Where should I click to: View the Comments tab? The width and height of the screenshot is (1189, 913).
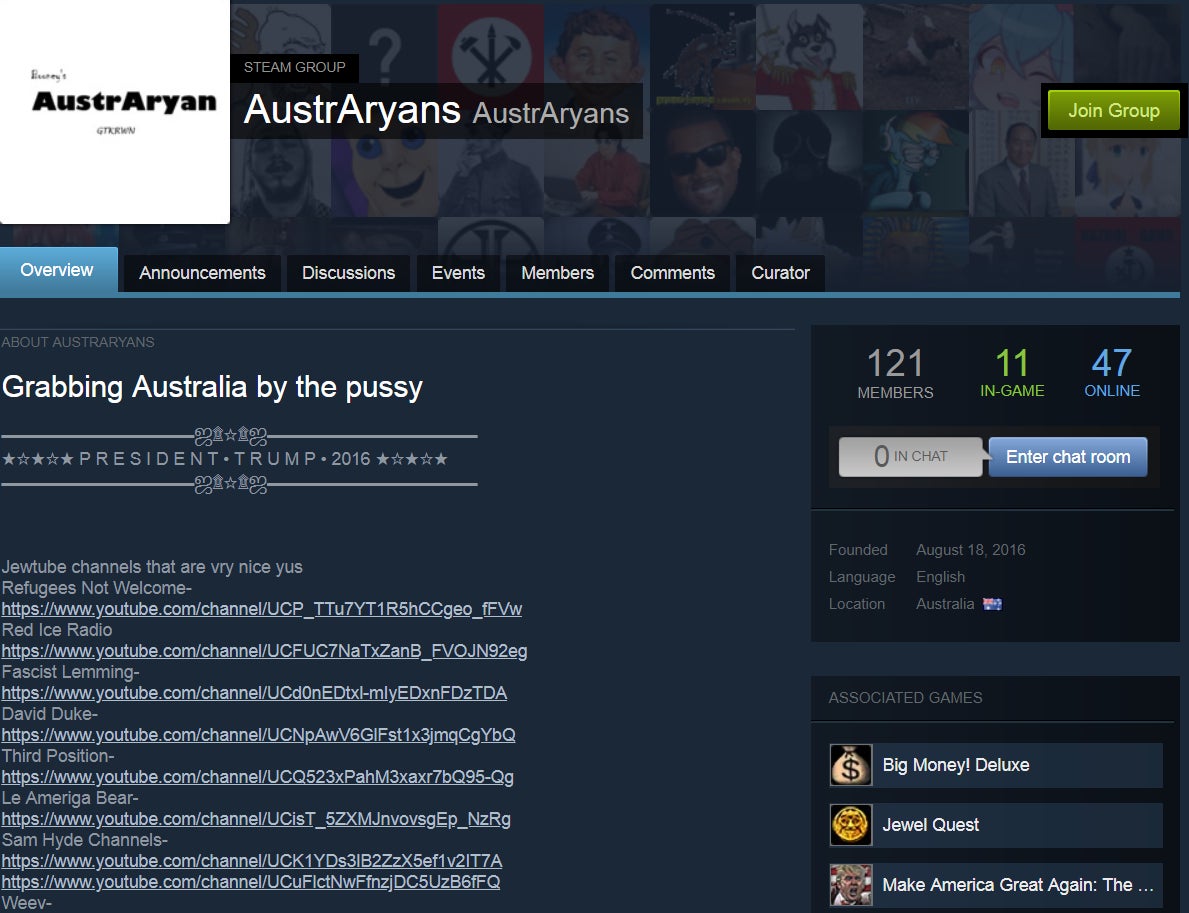672,273
